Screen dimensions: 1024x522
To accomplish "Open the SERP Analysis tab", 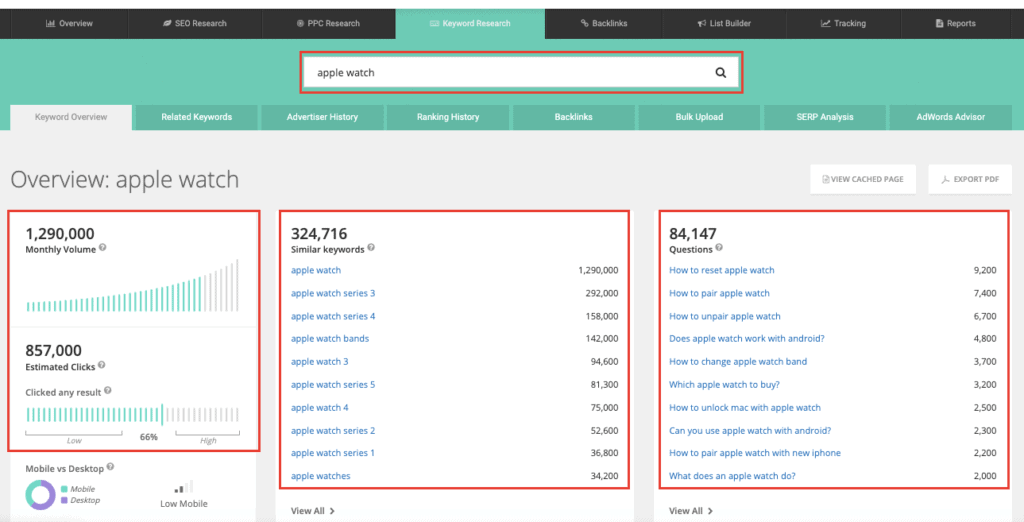I will 824,117.
